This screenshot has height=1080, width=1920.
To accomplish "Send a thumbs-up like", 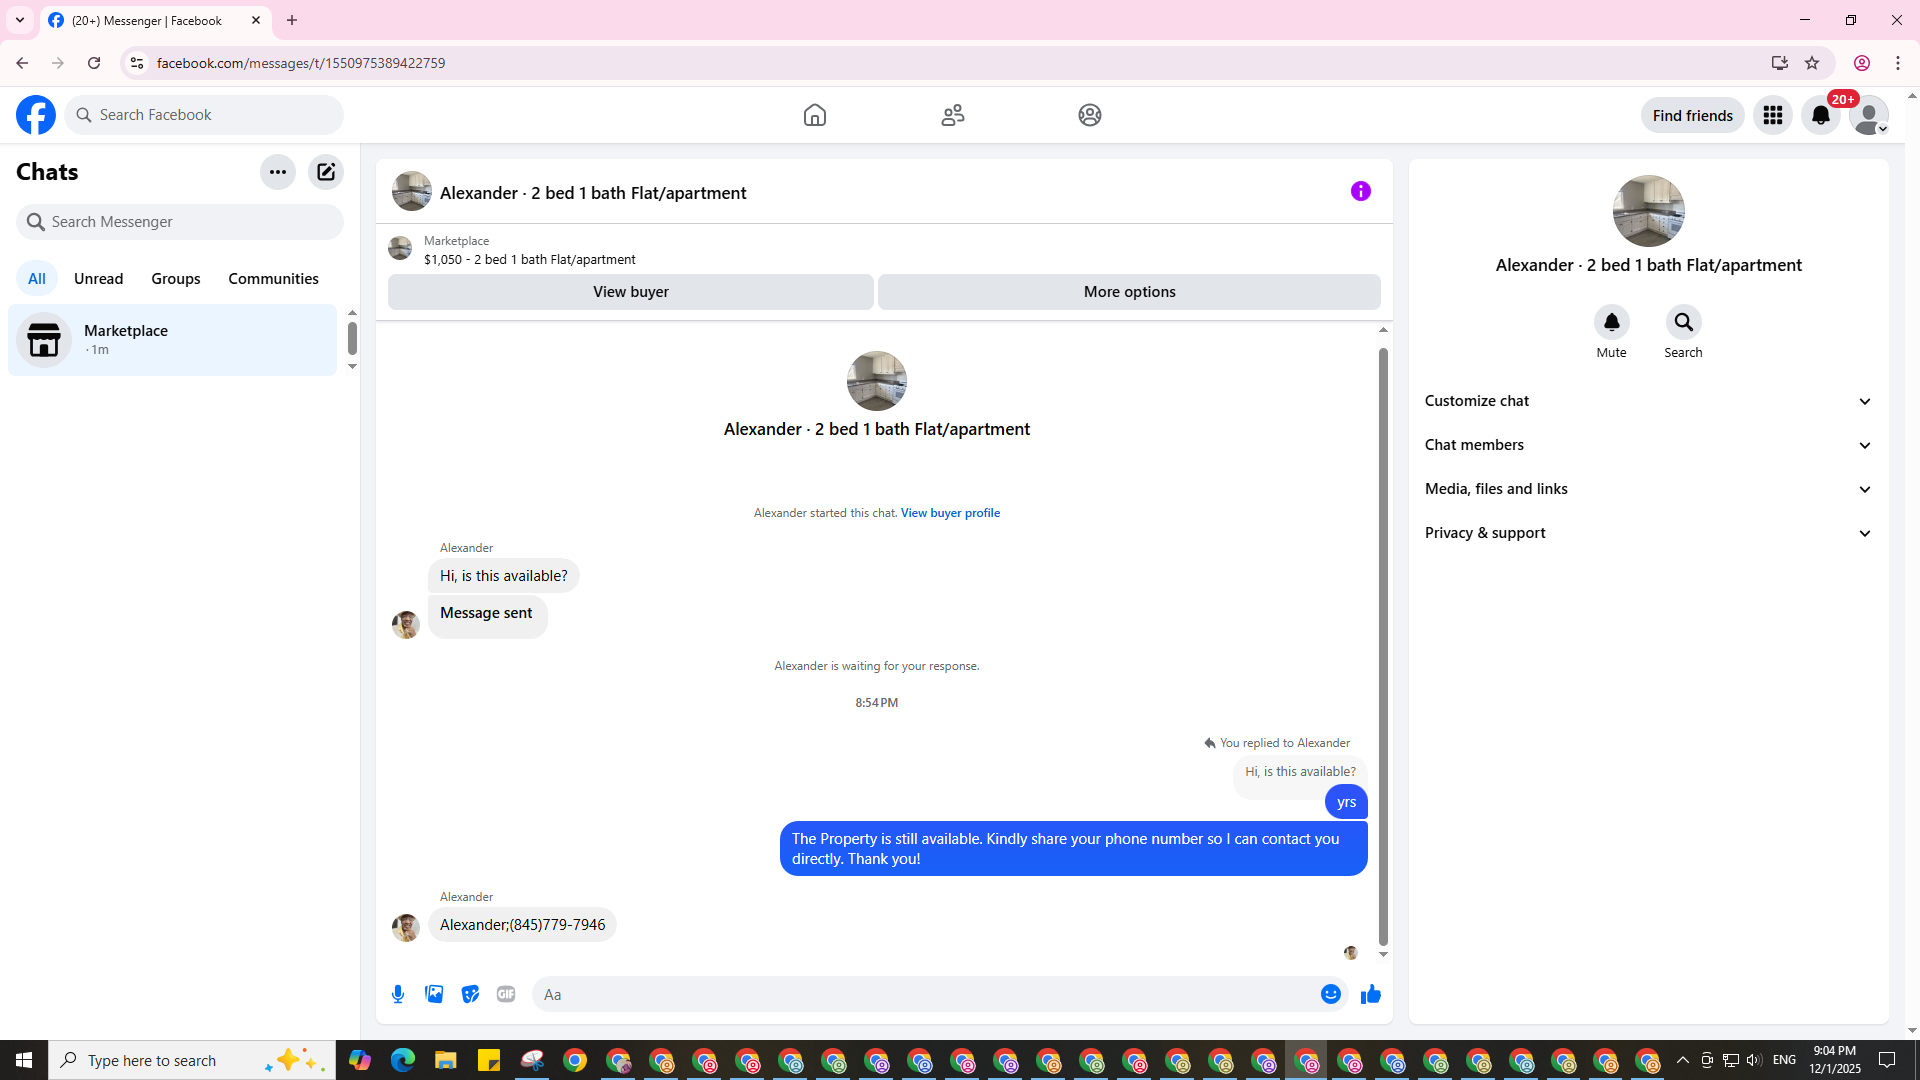I will tap(1371, 994).
